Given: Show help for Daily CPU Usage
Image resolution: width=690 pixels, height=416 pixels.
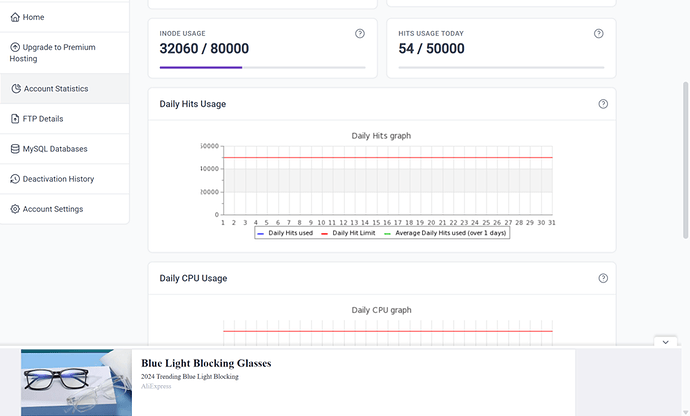Looking at the screenshot, I should point(603,278).
